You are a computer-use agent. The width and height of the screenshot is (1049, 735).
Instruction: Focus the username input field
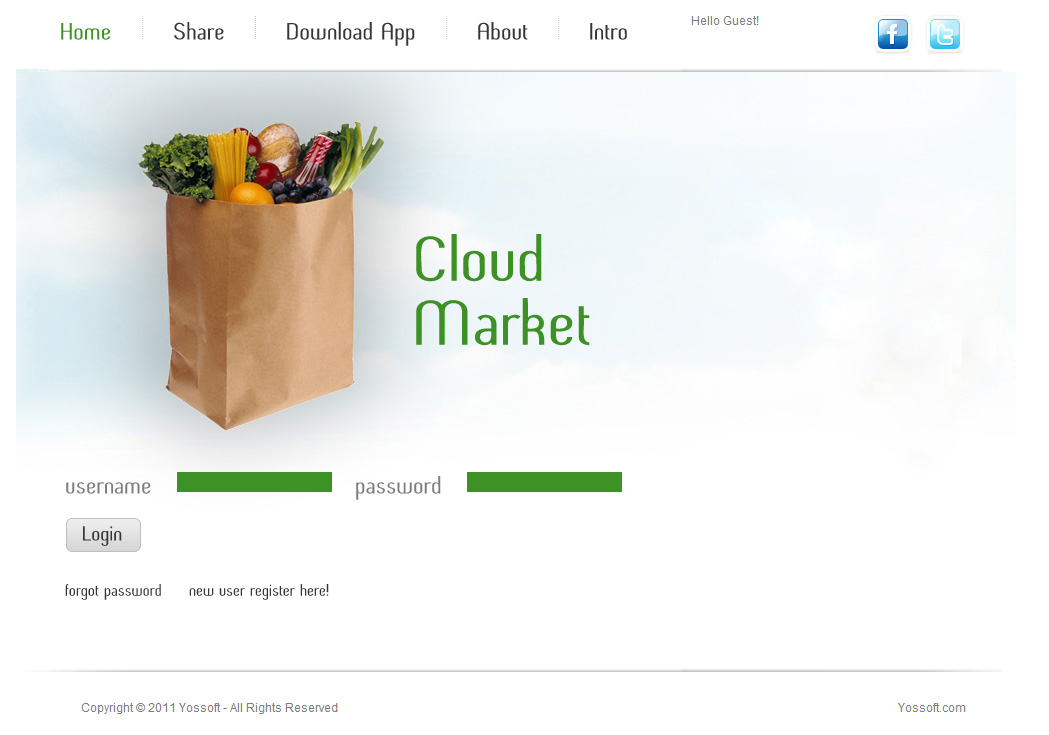coord(254,482)
